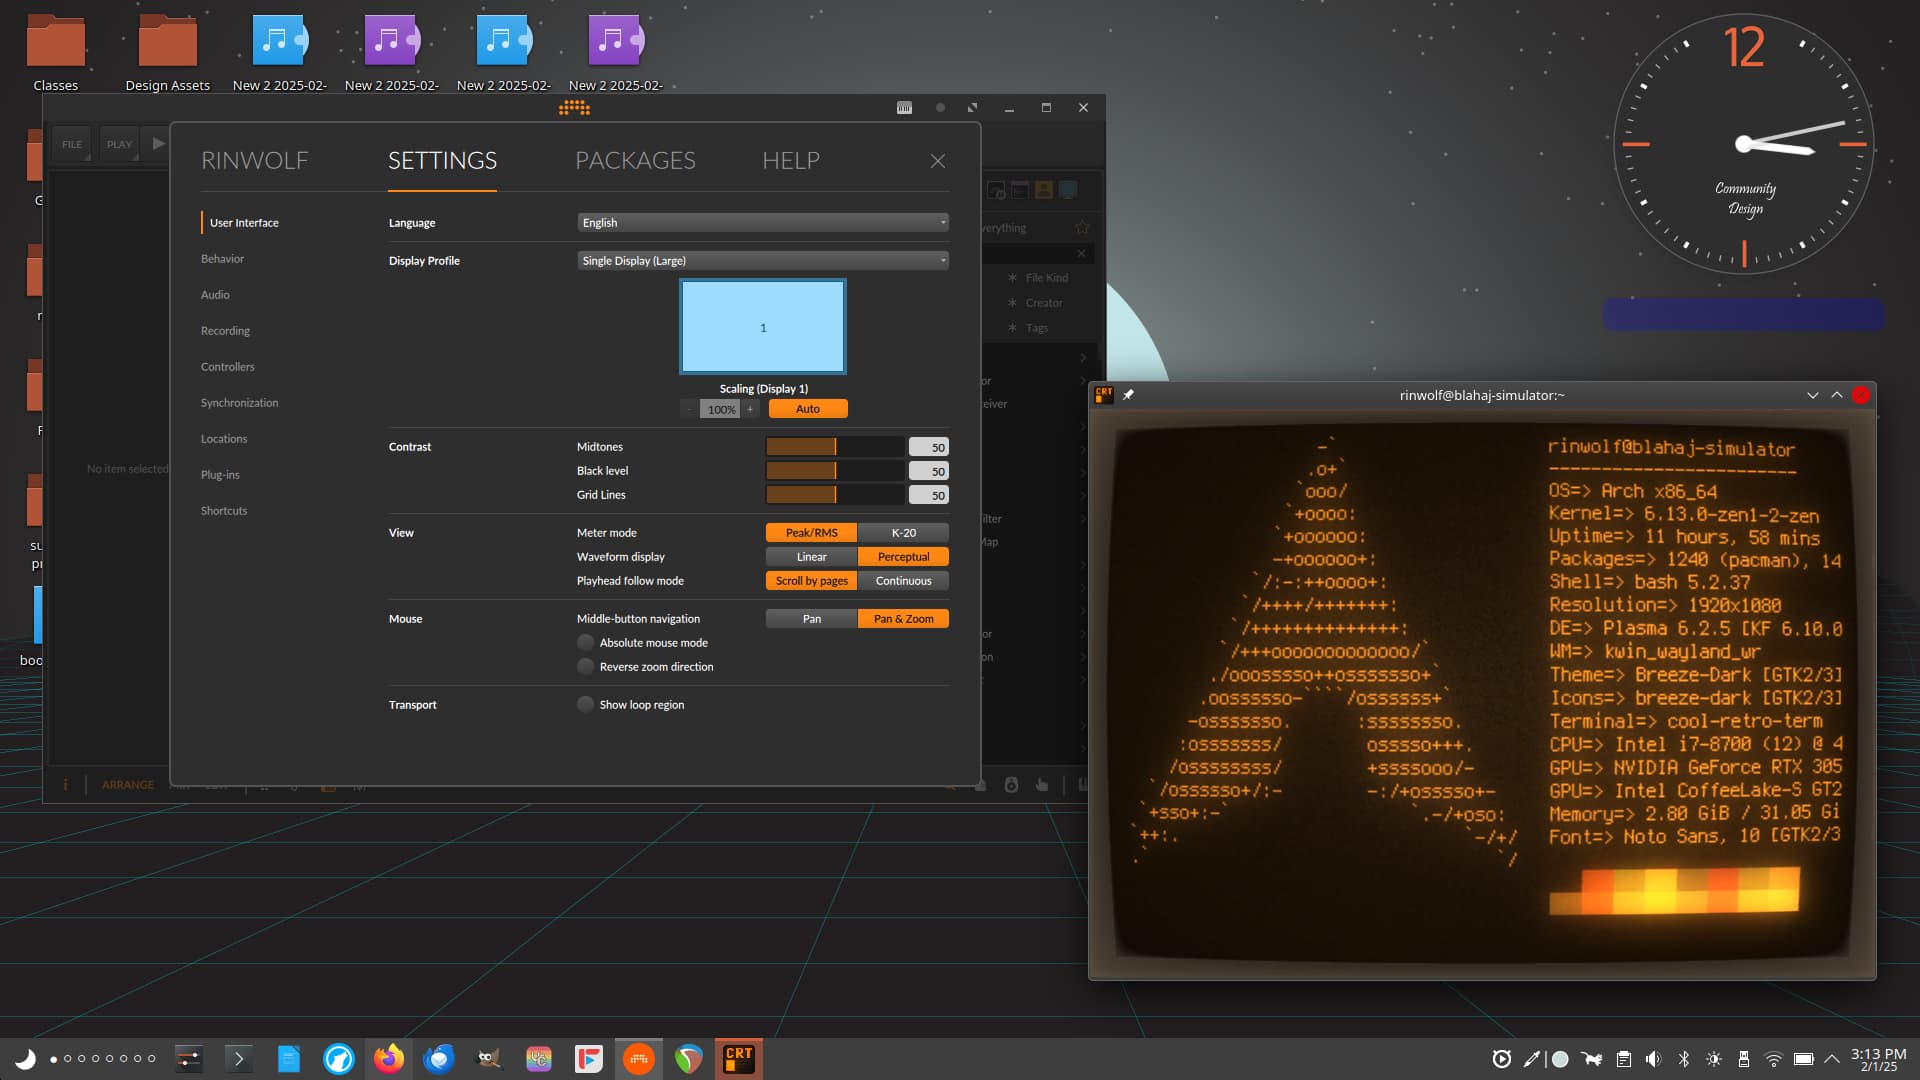Click the Bitwig dotted logo in title bar
Viewport: 1920px width, 1080px height.
[574, 108]
